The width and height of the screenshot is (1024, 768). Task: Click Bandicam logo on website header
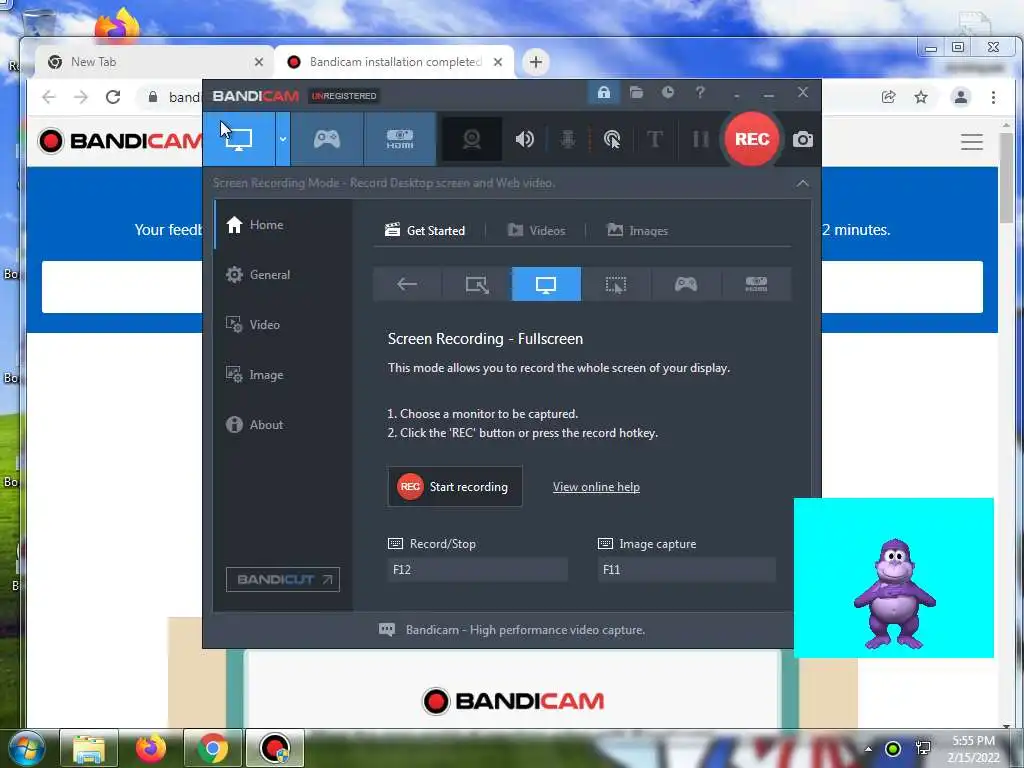tap(119, 141)
